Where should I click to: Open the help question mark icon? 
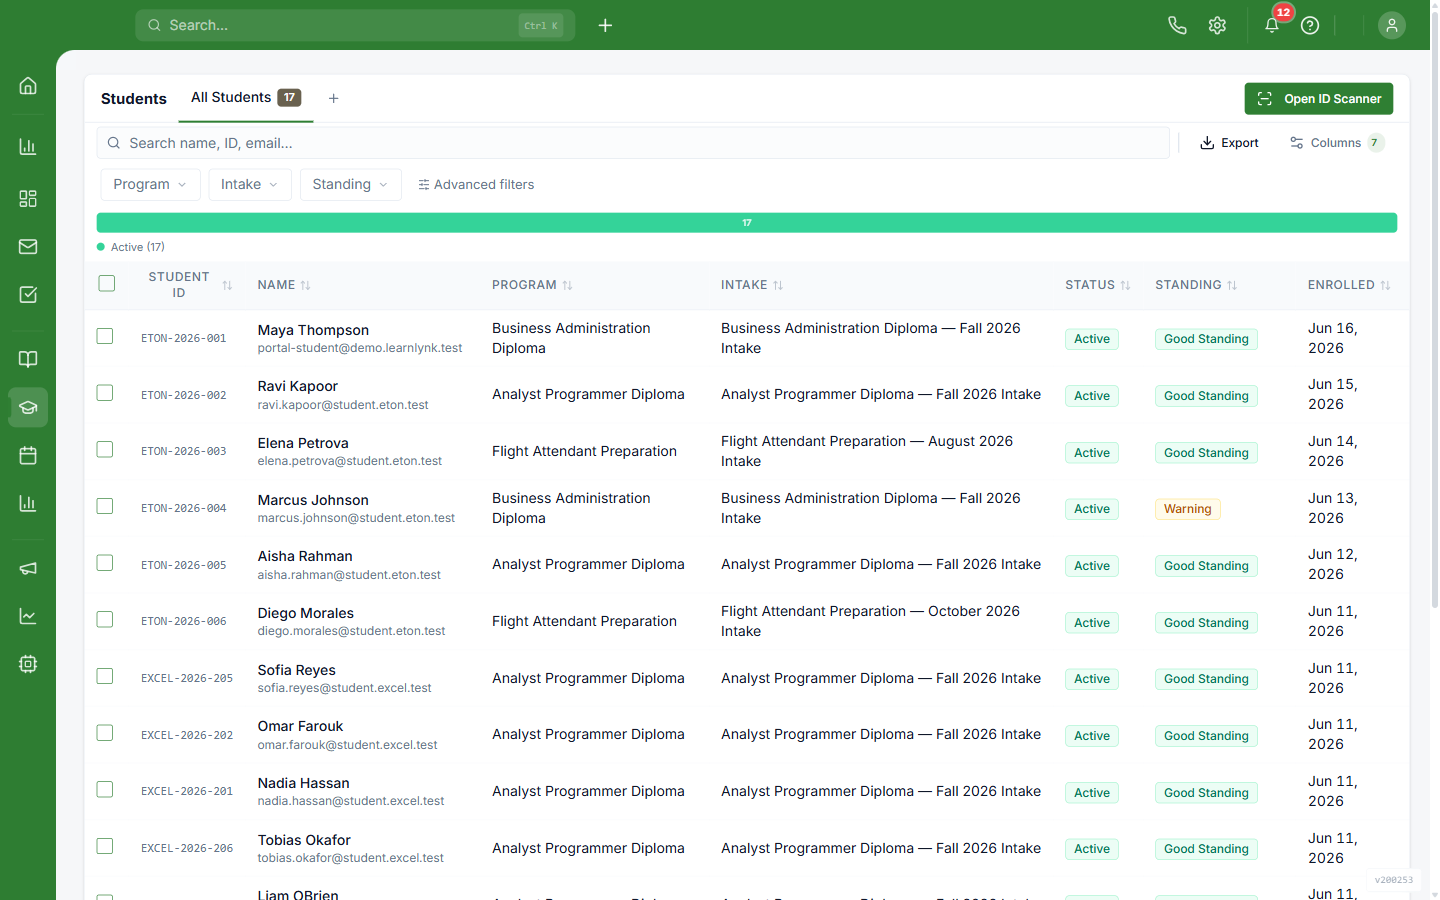pos(1310,25)
